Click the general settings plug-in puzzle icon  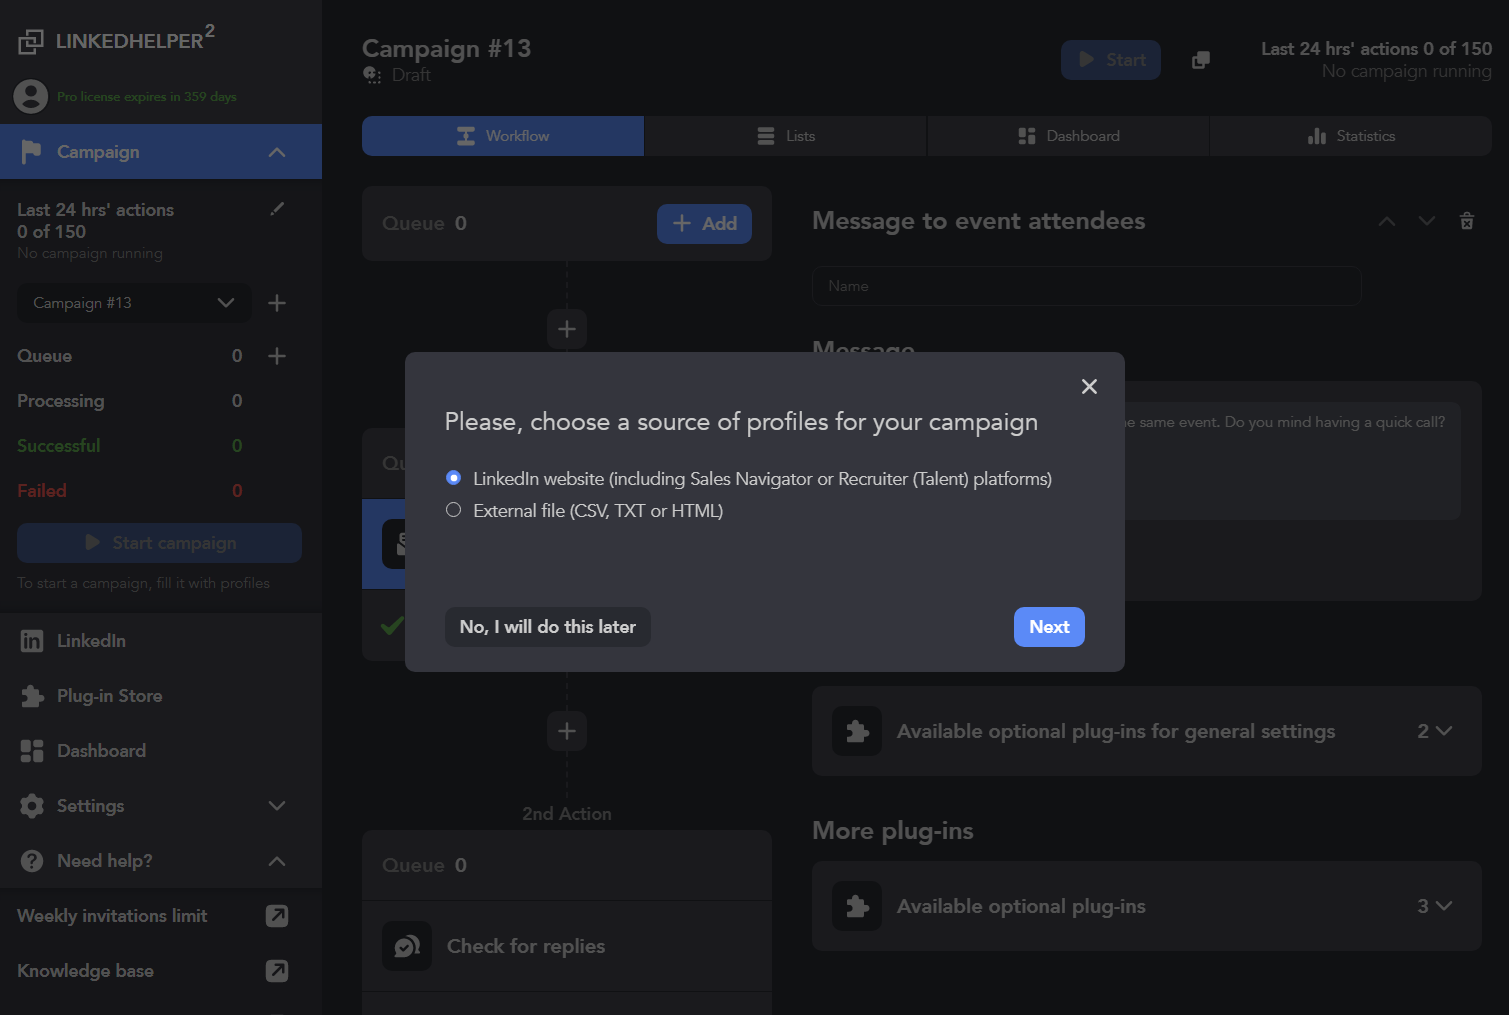857,731
